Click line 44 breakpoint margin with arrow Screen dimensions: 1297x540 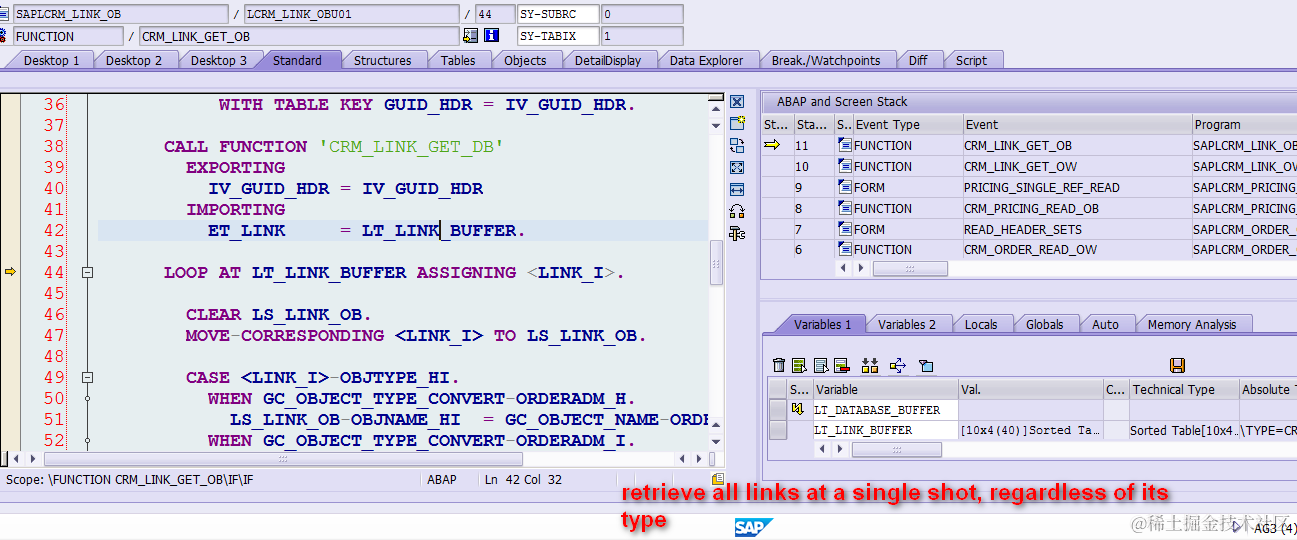tap(10, 272)
